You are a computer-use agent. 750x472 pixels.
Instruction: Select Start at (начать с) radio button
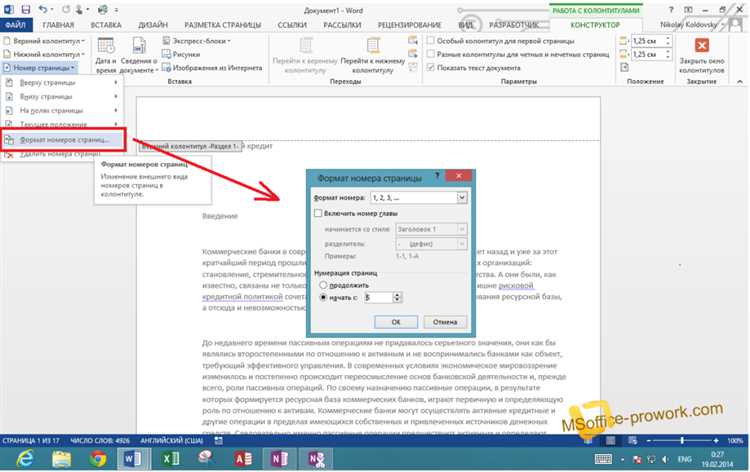point(323,297)
